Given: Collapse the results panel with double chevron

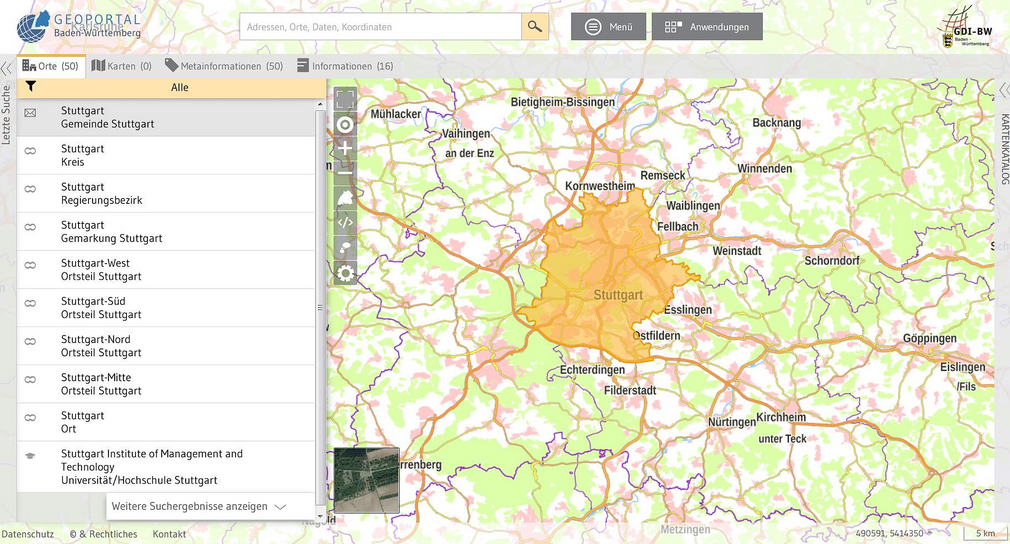Looking at the screenshot, I should [x=6, y=69].
